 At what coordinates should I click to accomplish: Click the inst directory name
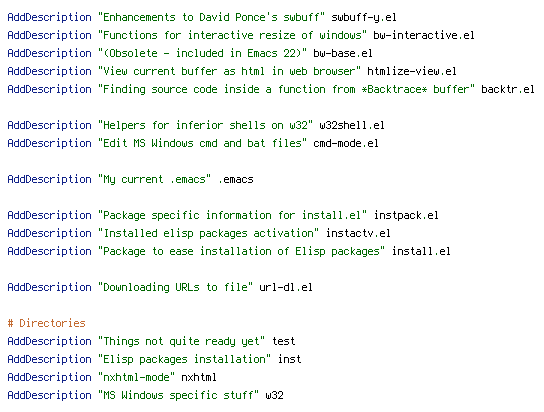(290, 360)
